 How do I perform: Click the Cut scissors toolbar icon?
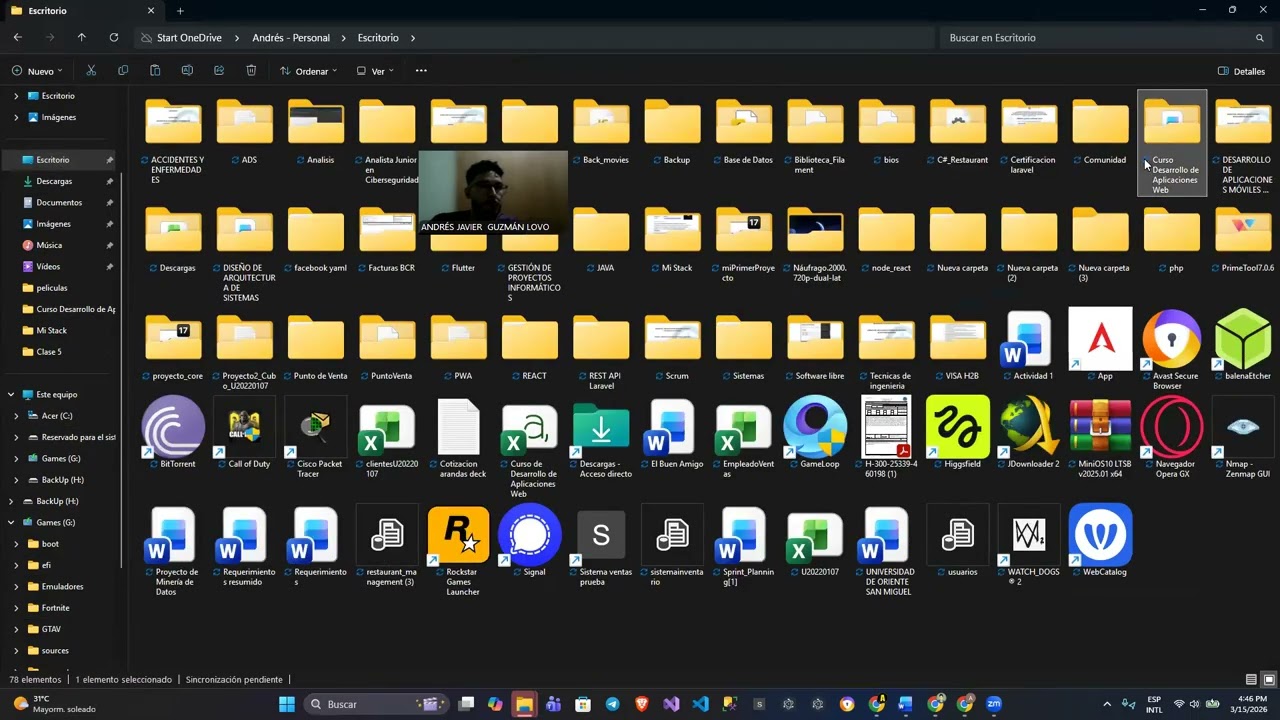tap(91, 71)
